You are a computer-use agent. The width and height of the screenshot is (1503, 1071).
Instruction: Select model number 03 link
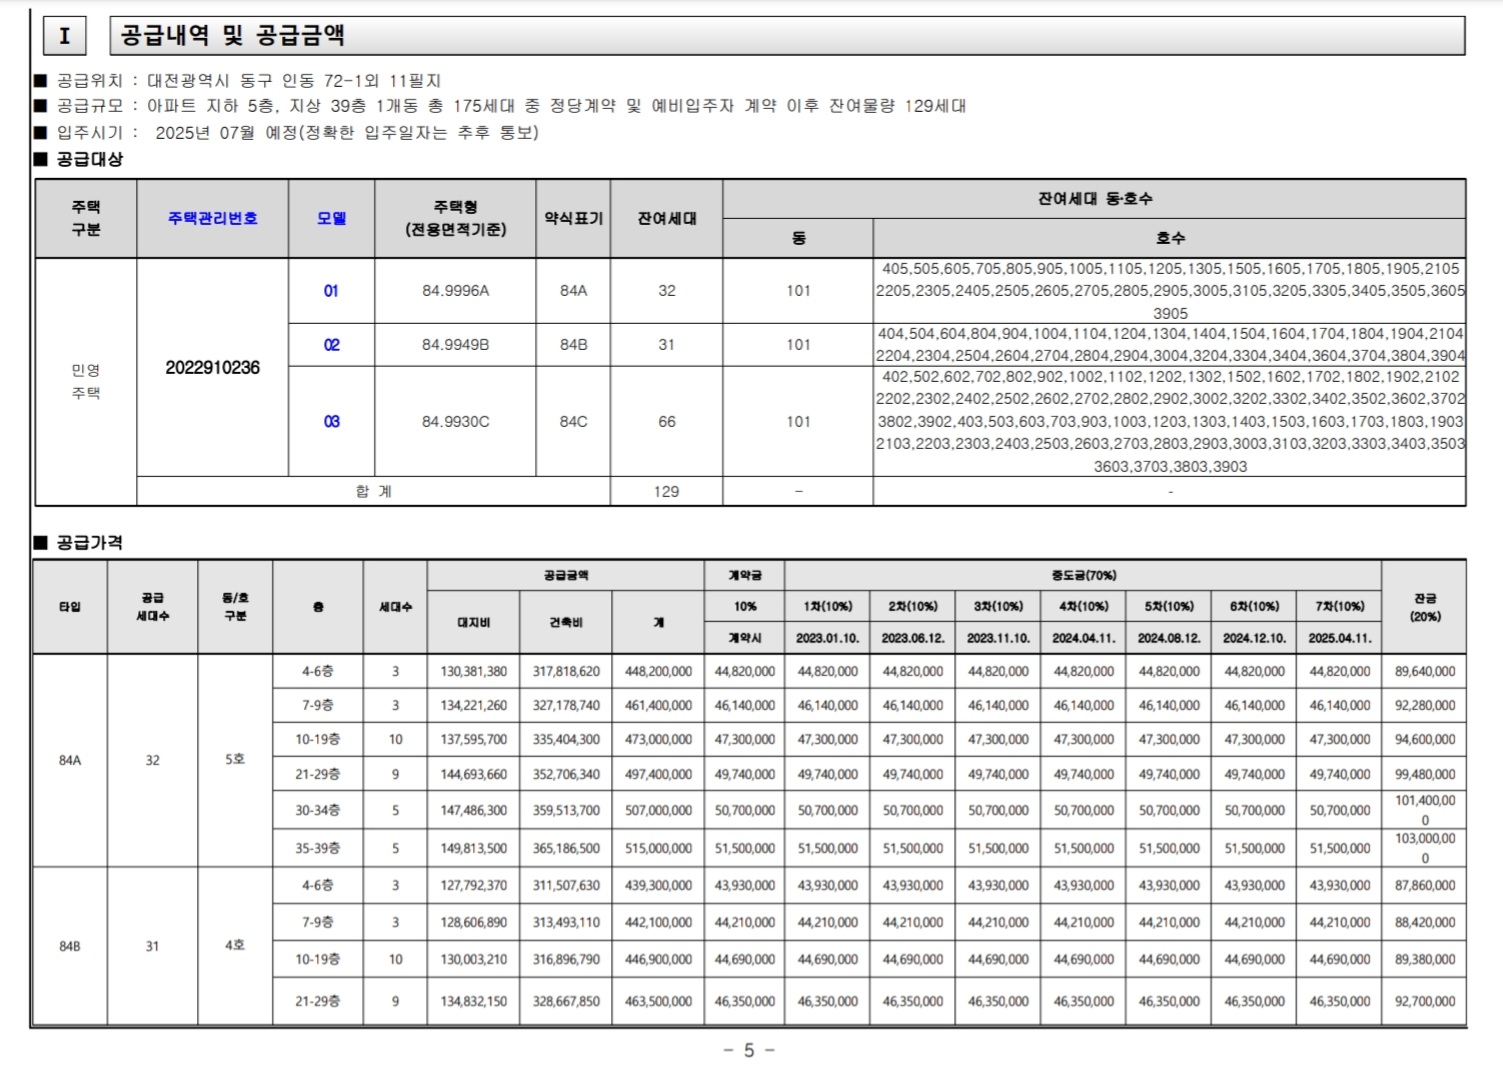pos(331,422)
